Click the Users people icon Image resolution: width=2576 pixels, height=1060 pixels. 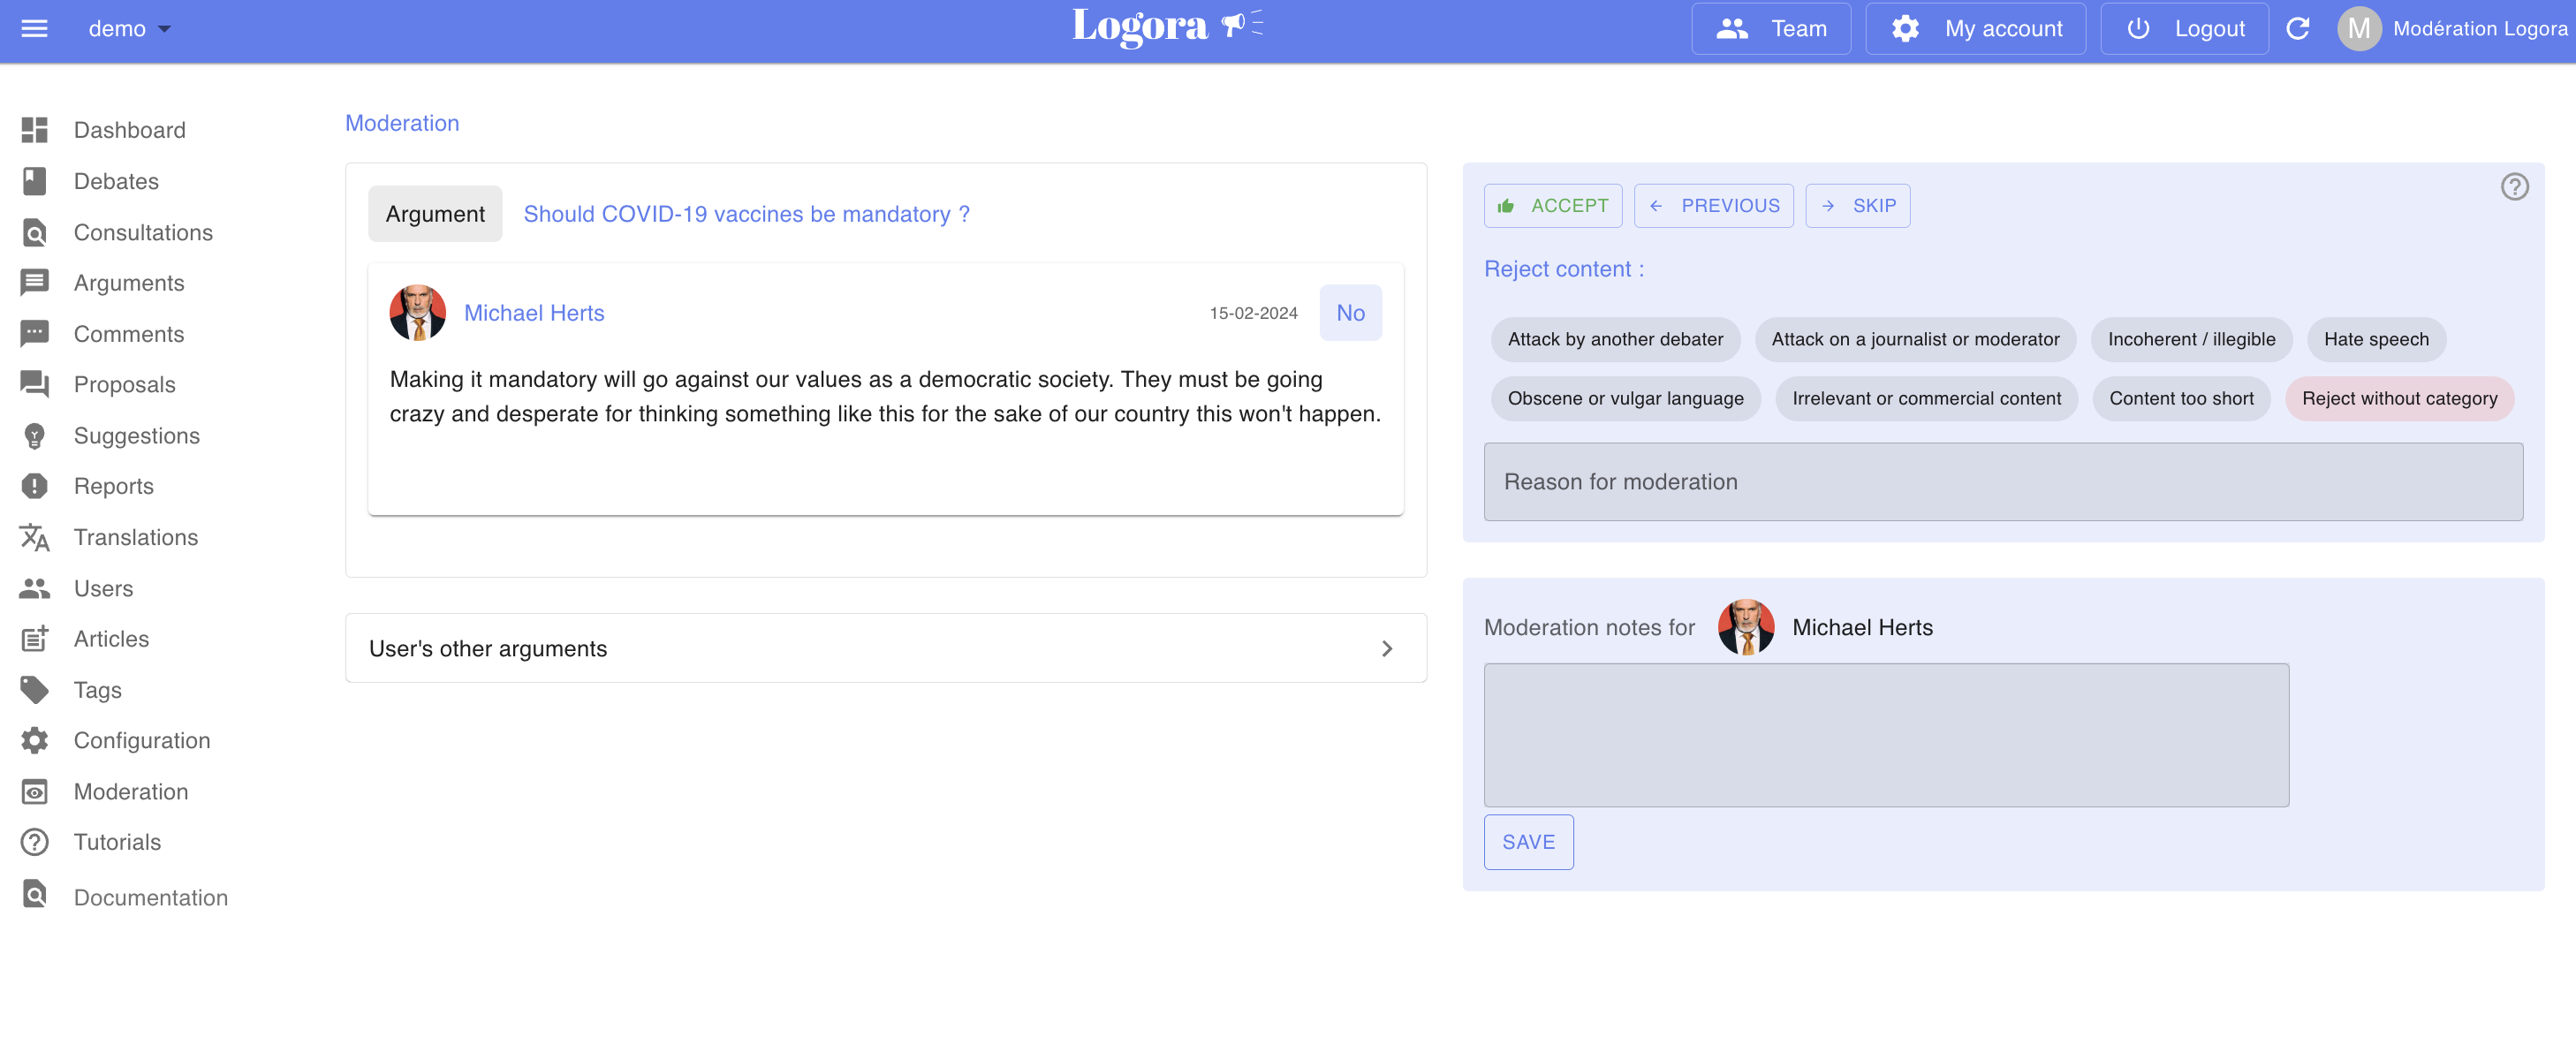[x=34, y=588]
